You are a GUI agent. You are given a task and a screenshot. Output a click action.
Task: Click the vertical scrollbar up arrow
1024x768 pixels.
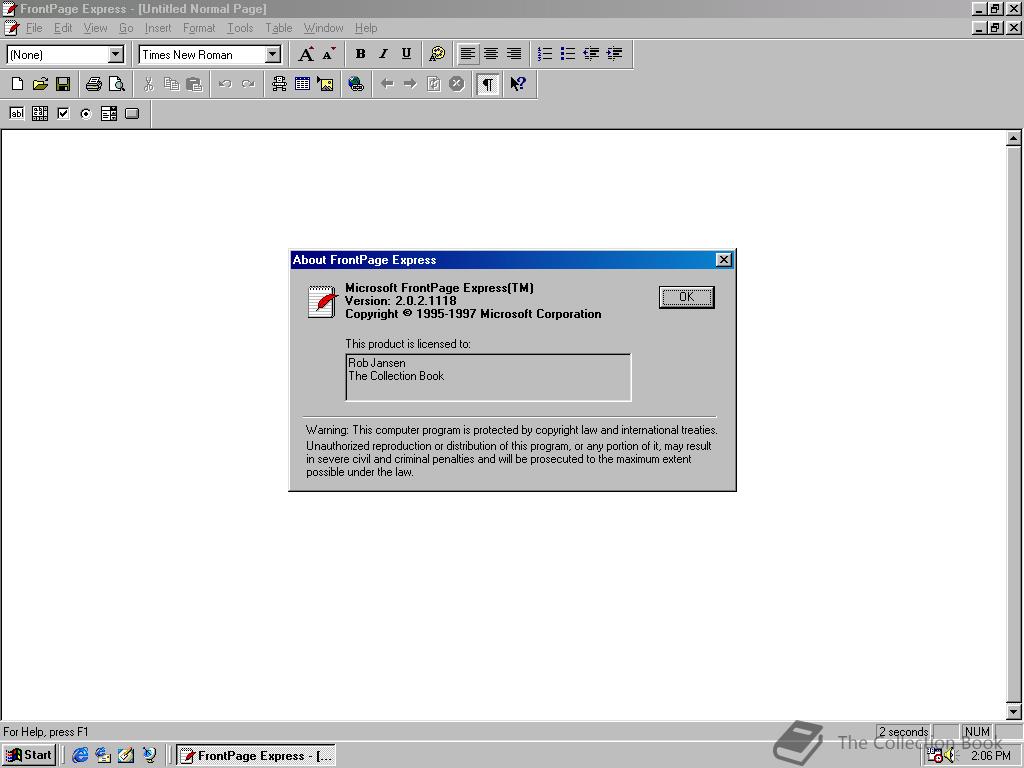(x=1014, y=138)
